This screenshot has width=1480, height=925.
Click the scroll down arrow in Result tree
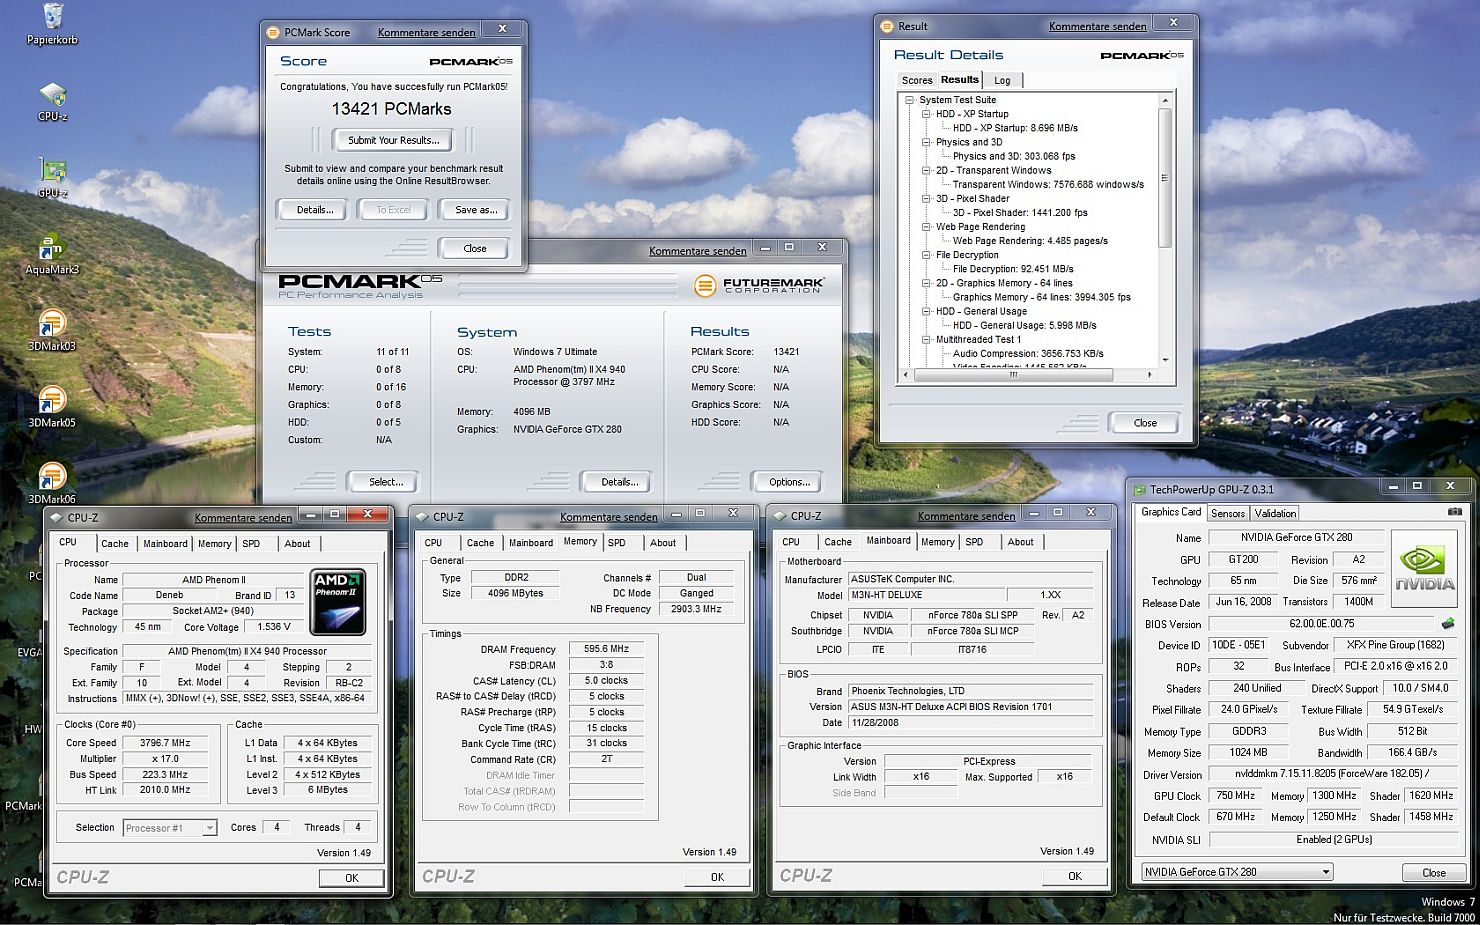pos(1165,360)
